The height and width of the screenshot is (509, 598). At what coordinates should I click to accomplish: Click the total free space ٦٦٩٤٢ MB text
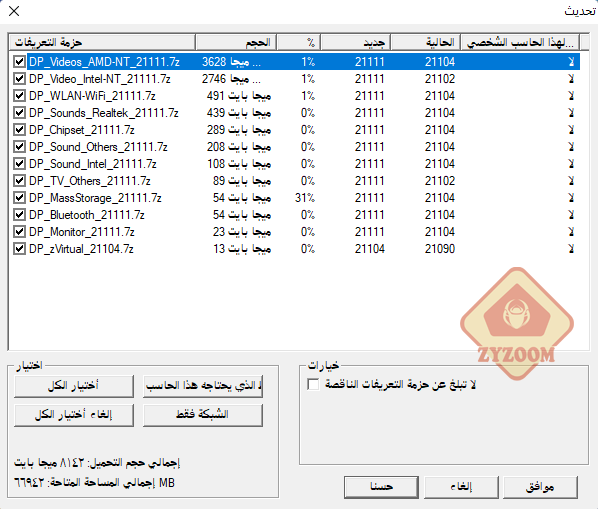pyautogui.click(x=94, y=483)
